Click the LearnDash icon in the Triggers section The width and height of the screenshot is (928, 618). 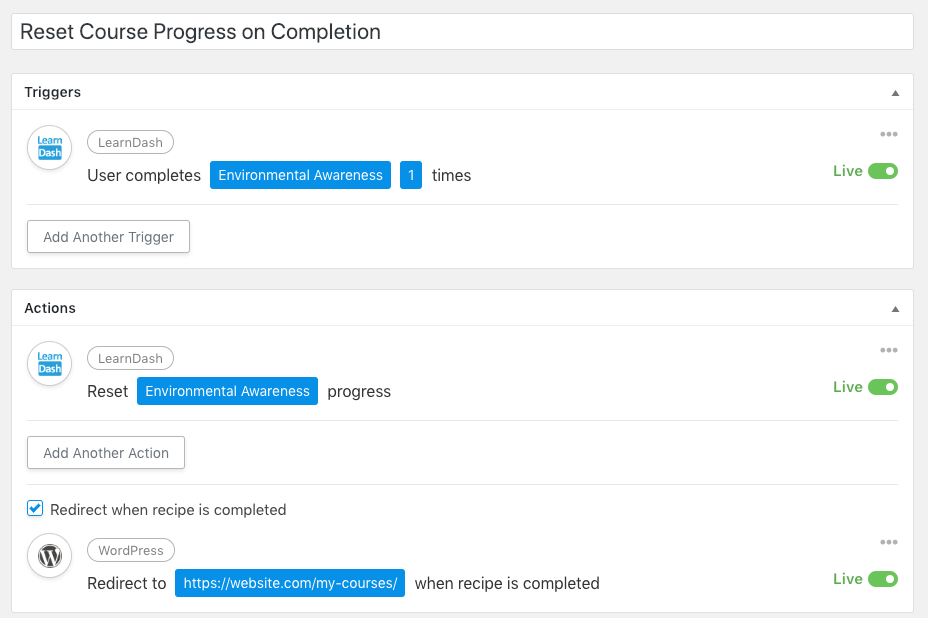pos(49,148)
